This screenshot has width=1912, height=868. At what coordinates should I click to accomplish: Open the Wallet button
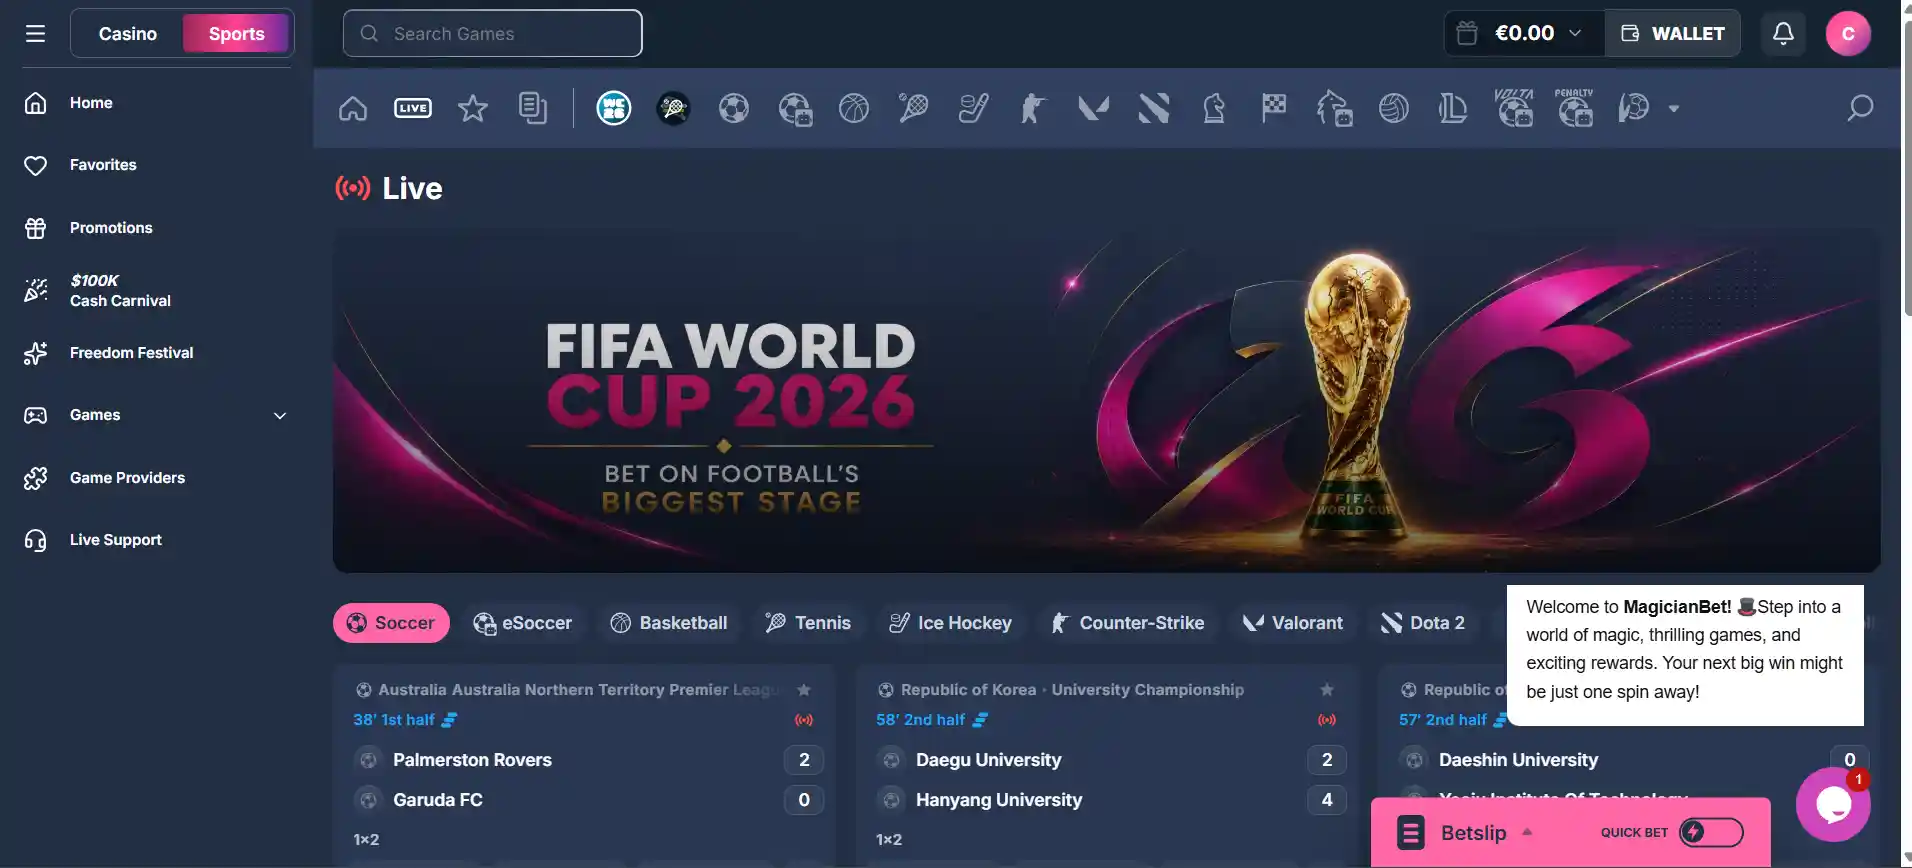coord(1672,34)
